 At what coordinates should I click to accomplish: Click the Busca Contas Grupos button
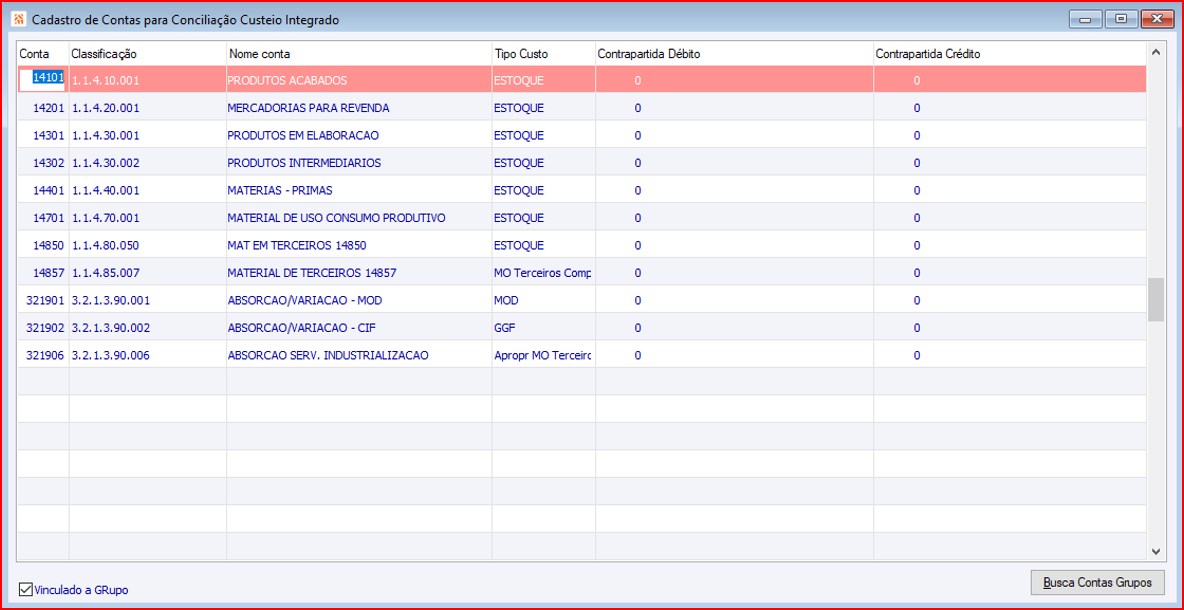click(x=1097, y=583)
